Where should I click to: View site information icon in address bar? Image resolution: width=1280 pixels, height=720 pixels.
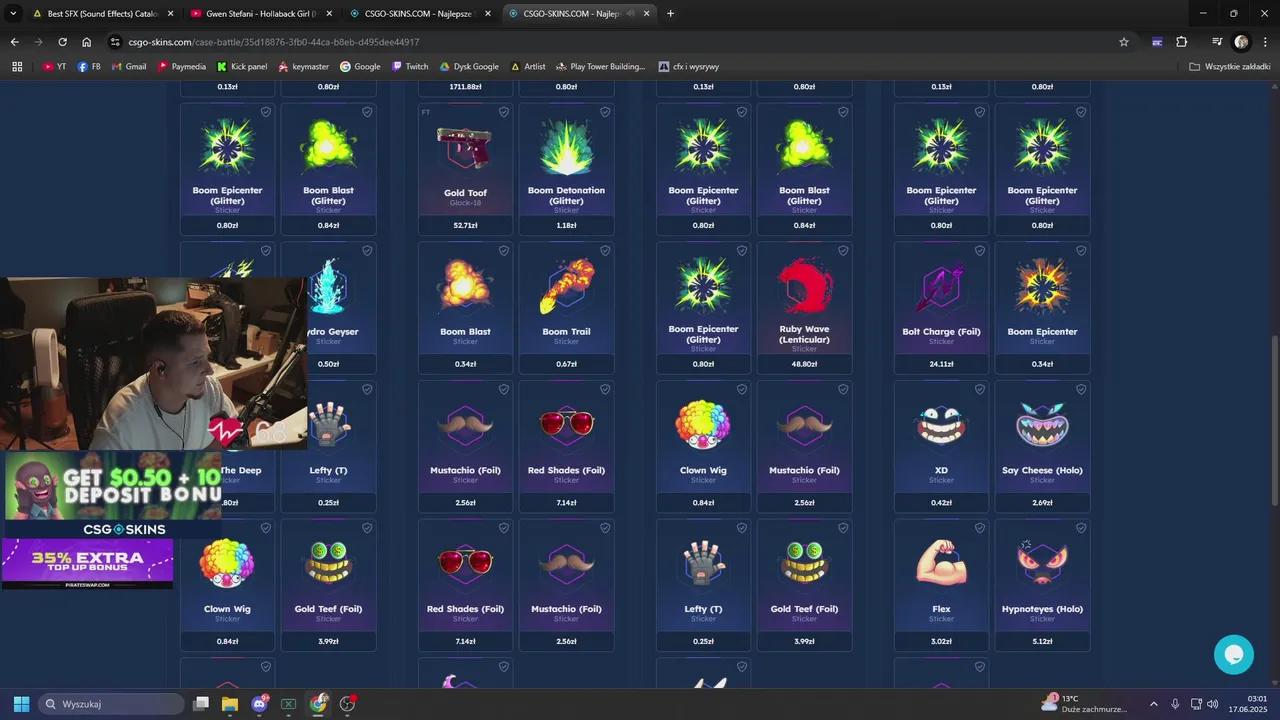click(116, 42)
